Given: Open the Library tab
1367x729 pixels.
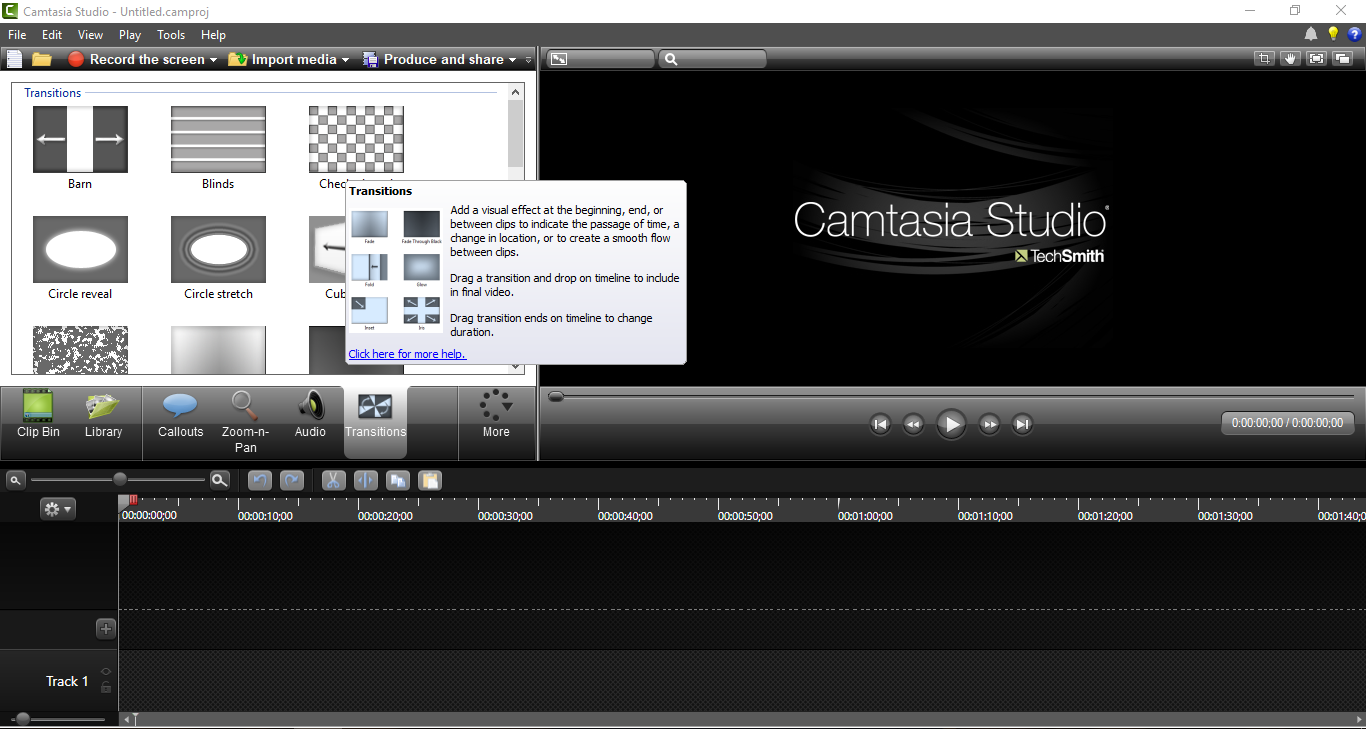Looking at the screenshot, I should point(103,415).
